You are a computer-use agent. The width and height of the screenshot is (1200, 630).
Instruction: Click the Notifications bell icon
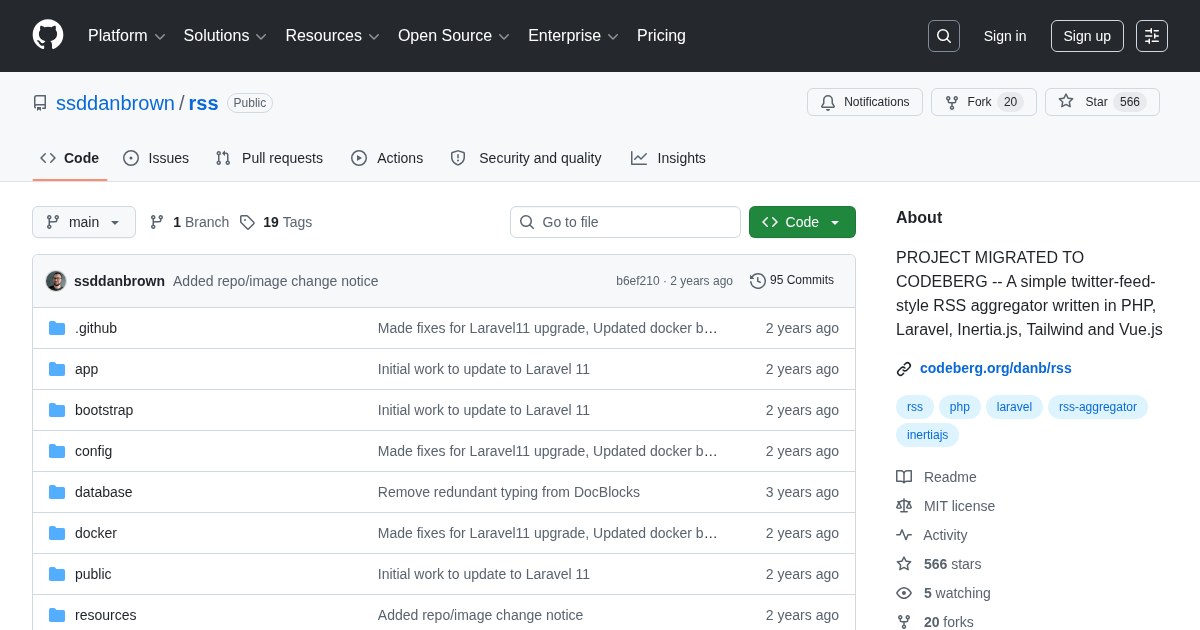pyautogui.click(x=828, y=102)
